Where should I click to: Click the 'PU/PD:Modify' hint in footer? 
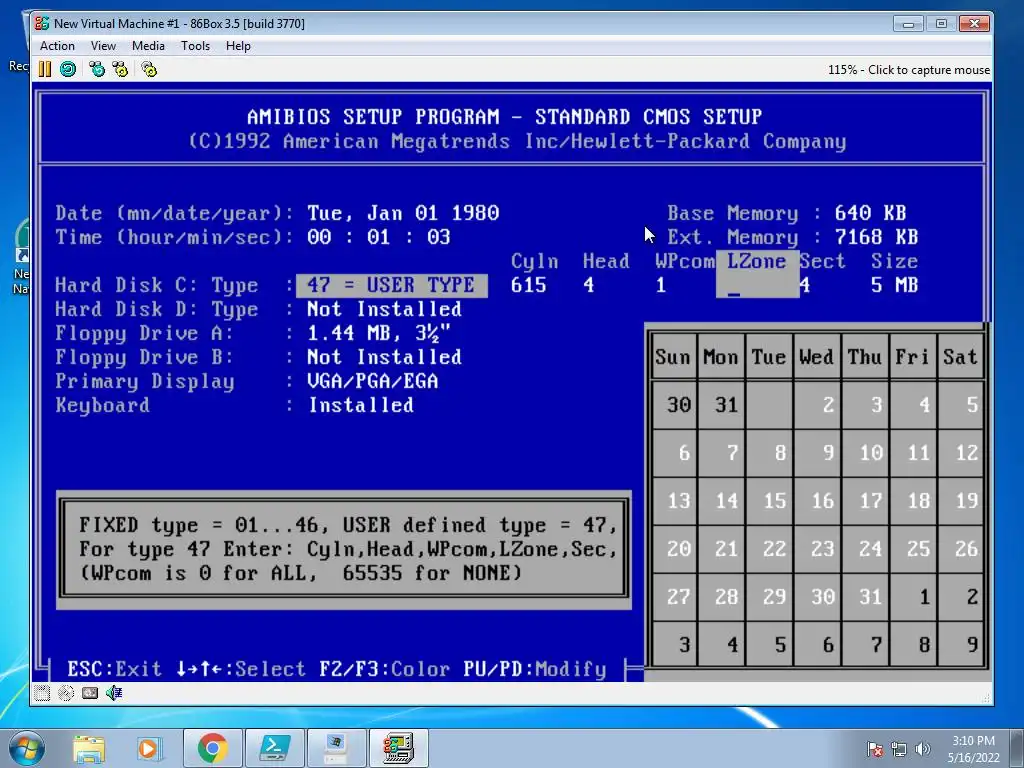[535, 669]
